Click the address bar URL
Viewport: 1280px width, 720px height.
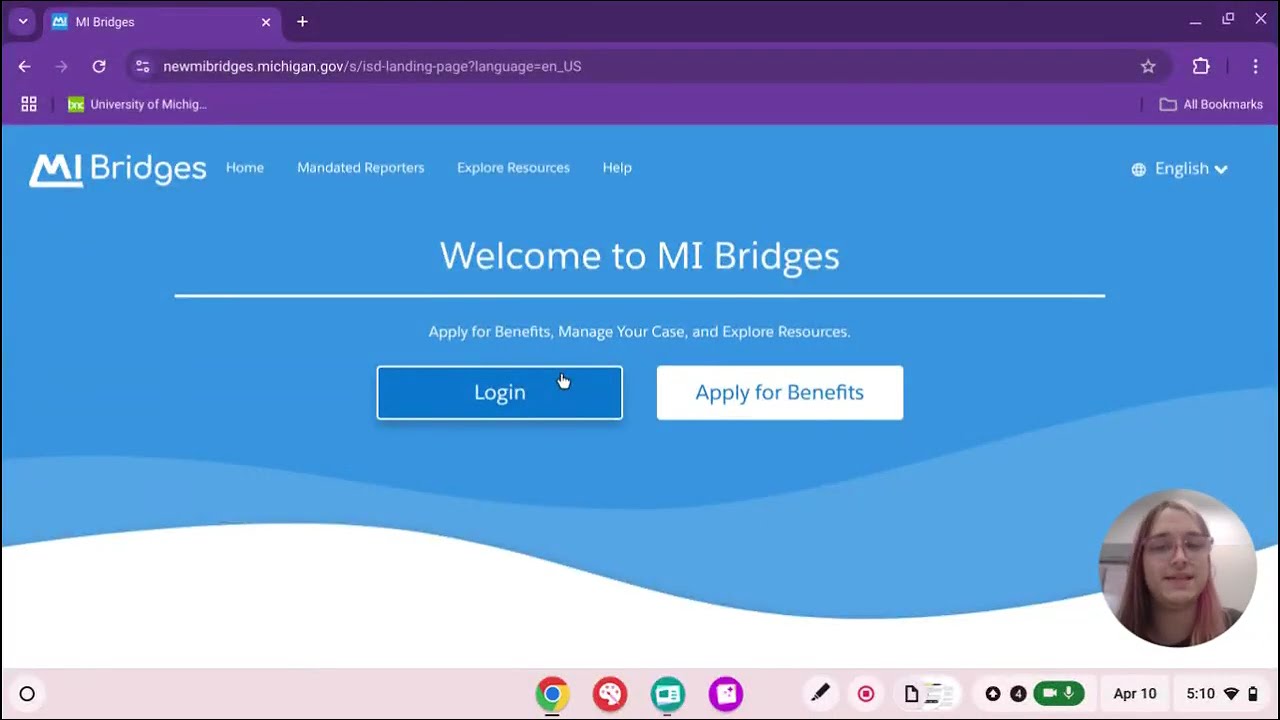(372, 66)
